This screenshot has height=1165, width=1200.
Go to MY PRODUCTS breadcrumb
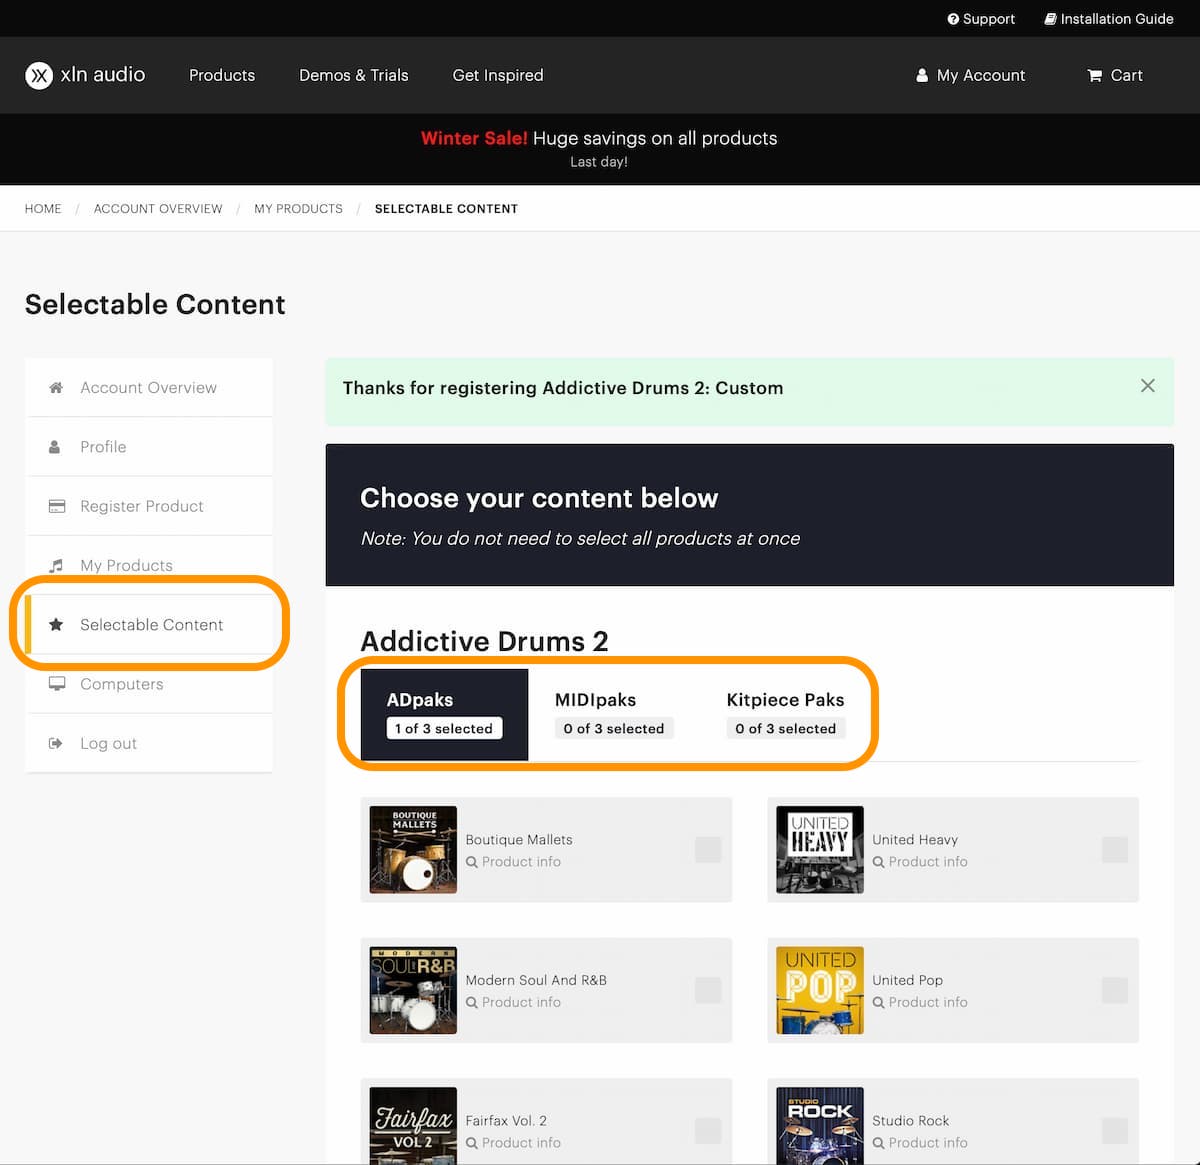(x=298, y=209)
